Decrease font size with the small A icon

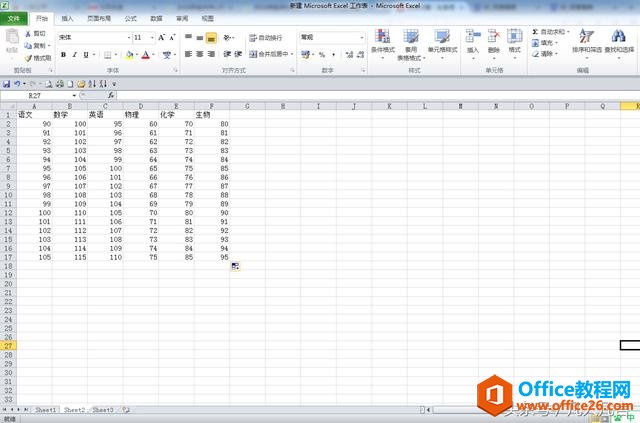click(172, 38)
